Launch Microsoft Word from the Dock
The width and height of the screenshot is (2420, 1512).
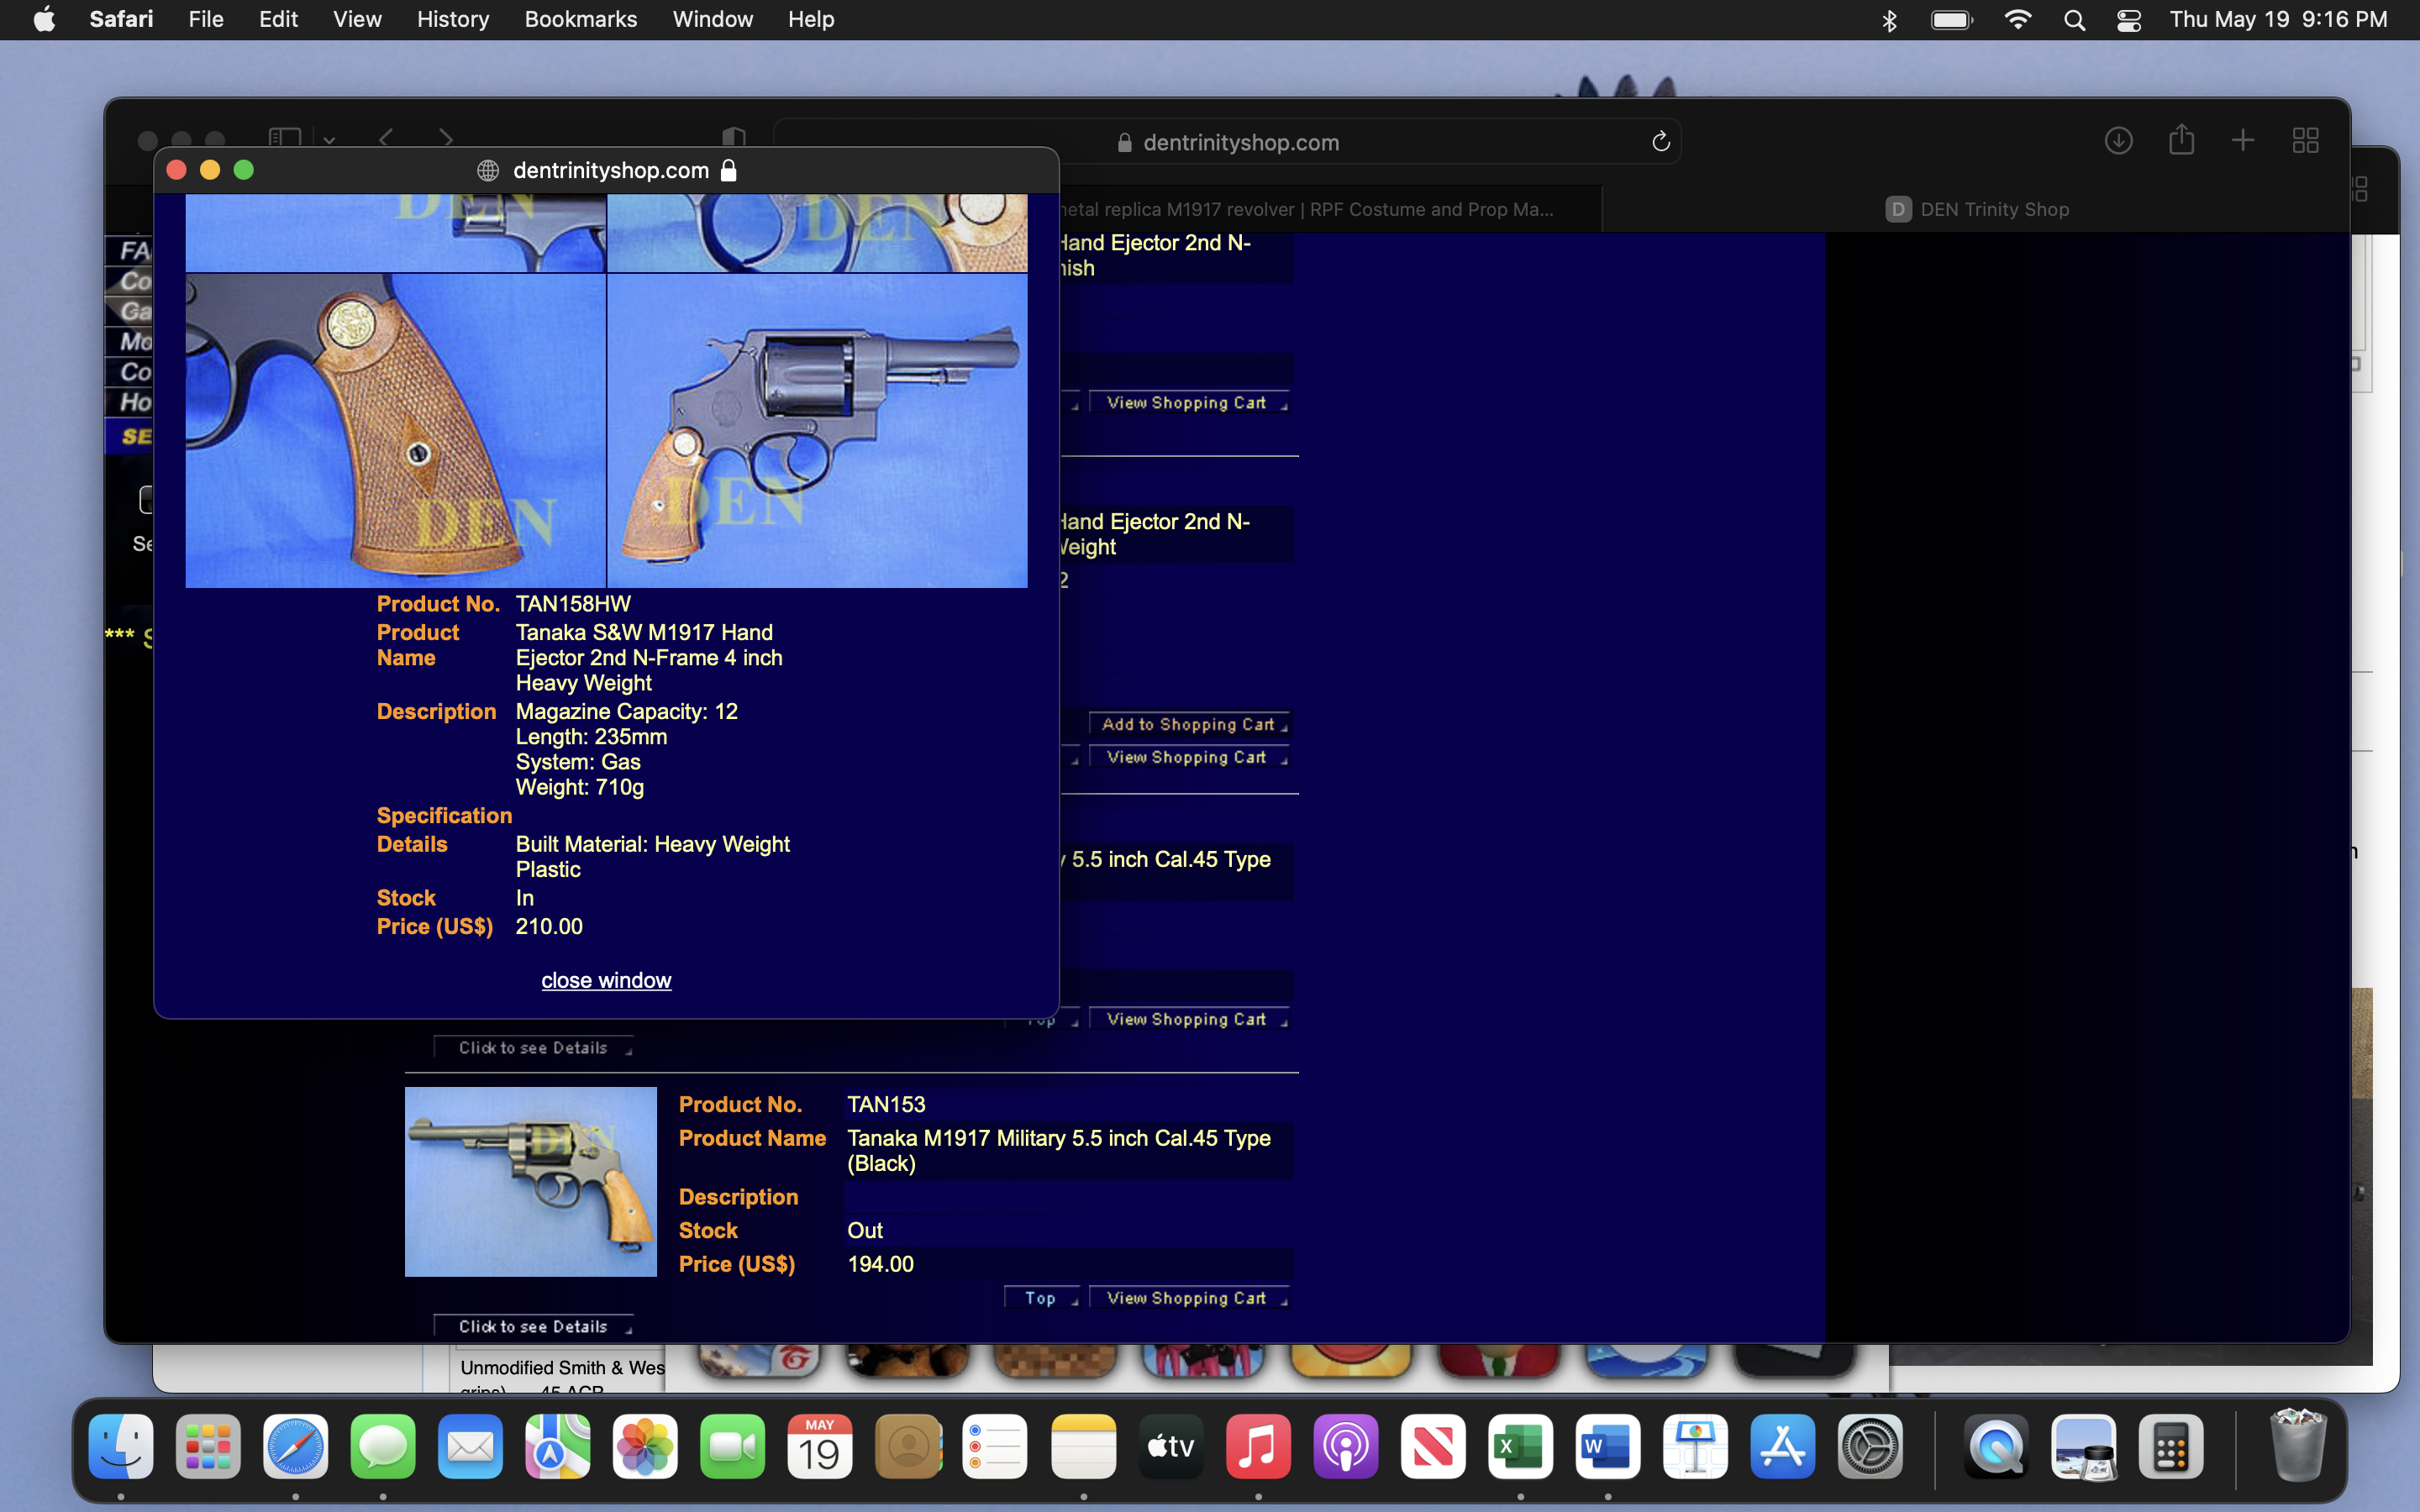[x=1608, y=1447]
